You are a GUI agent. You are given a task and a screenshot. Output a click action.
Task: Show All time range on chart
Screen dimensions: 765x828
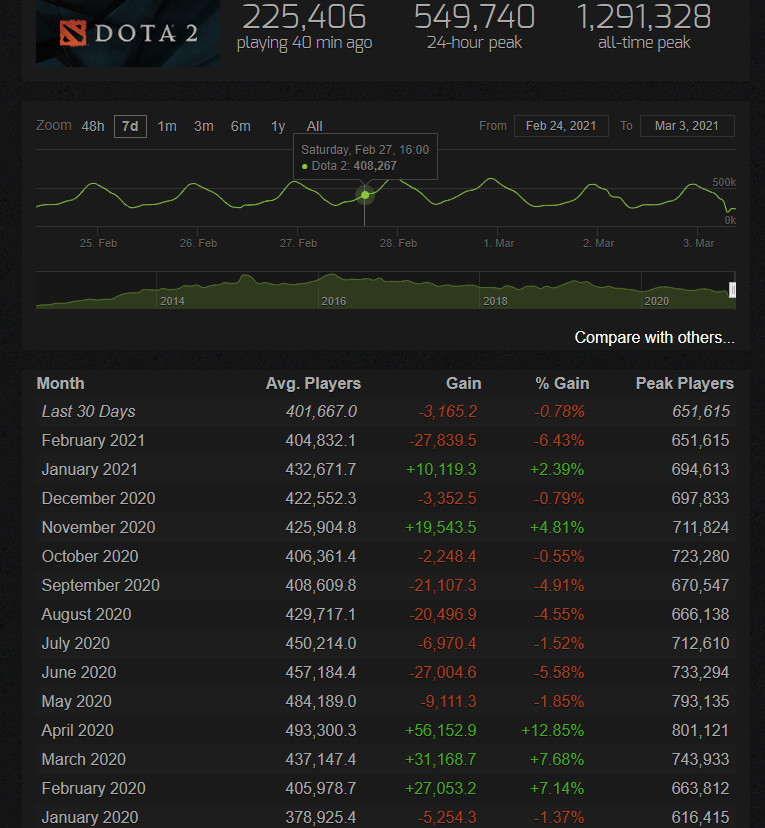click(315, 127)
